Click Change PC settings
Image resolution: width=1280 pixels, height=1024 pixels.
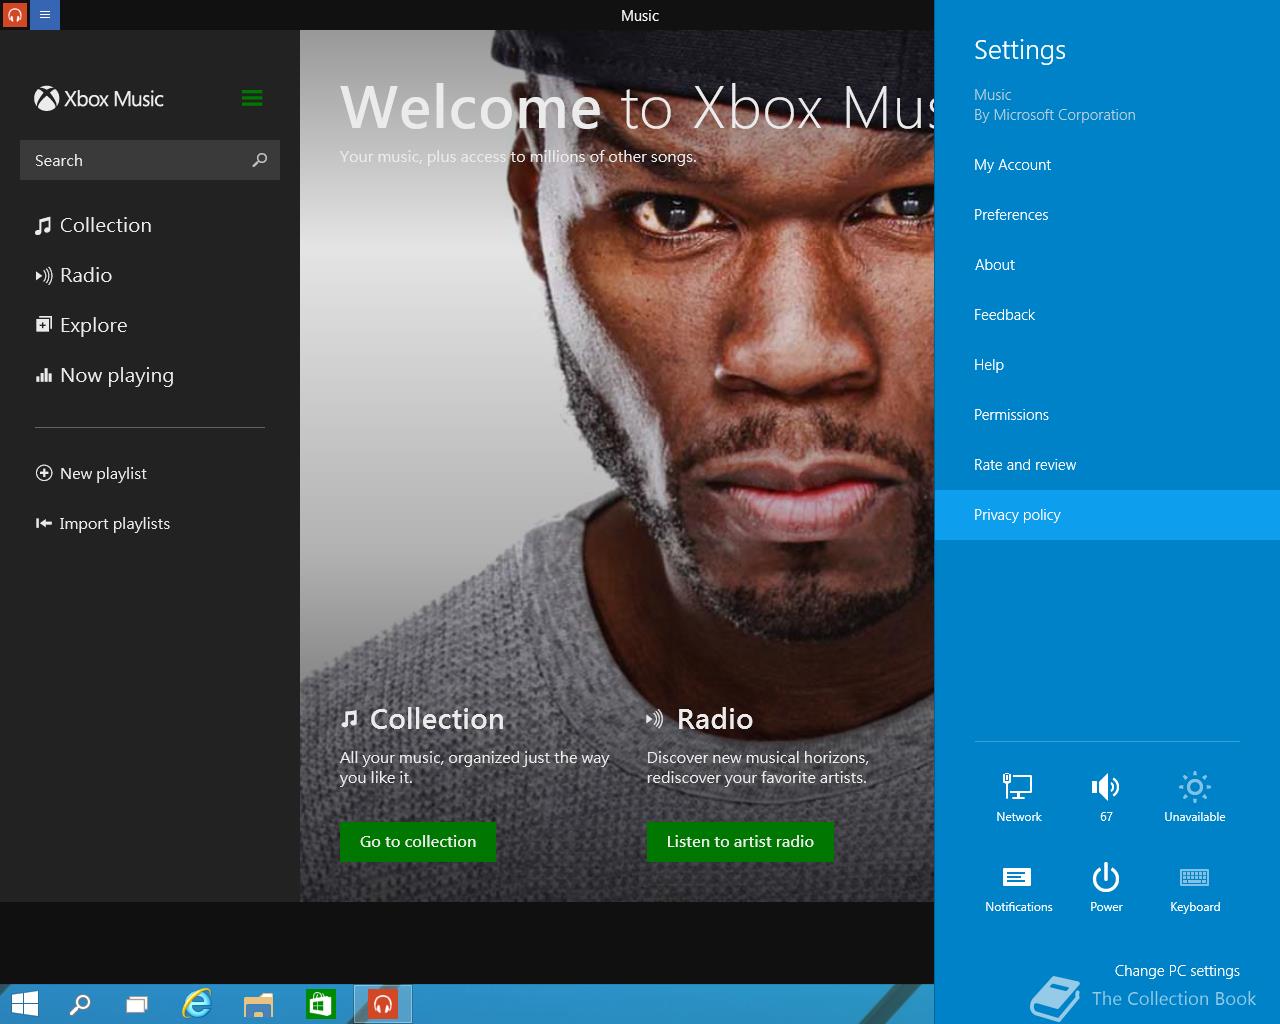tap(1177, 970)
